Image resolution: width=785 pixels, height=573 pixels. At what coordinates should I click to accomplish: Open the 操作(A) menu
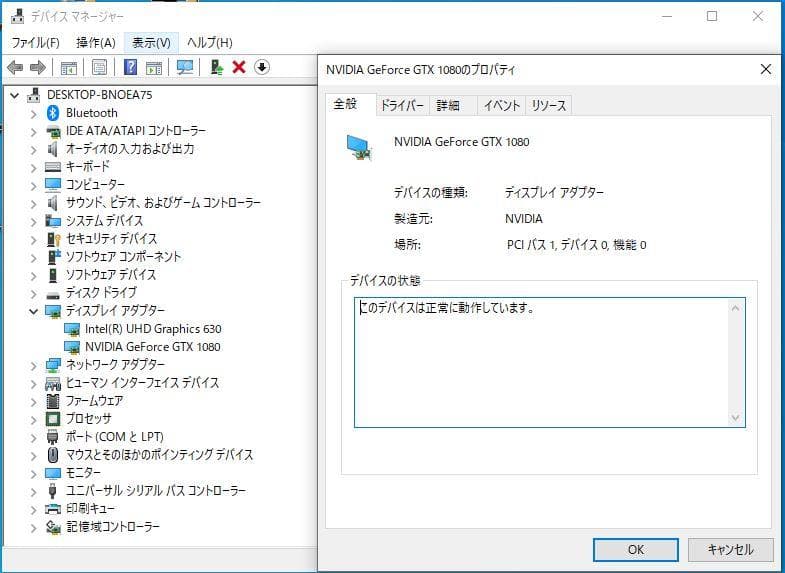click(95, 42)
